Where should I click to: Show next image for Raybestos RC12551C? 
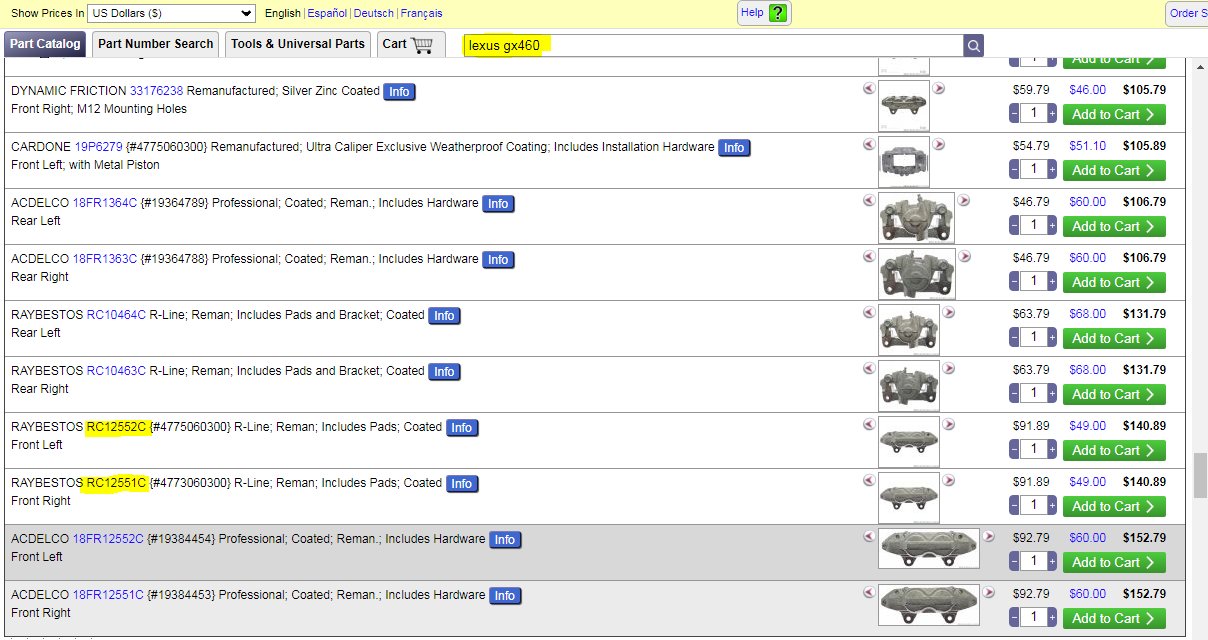tap(948, 480)
